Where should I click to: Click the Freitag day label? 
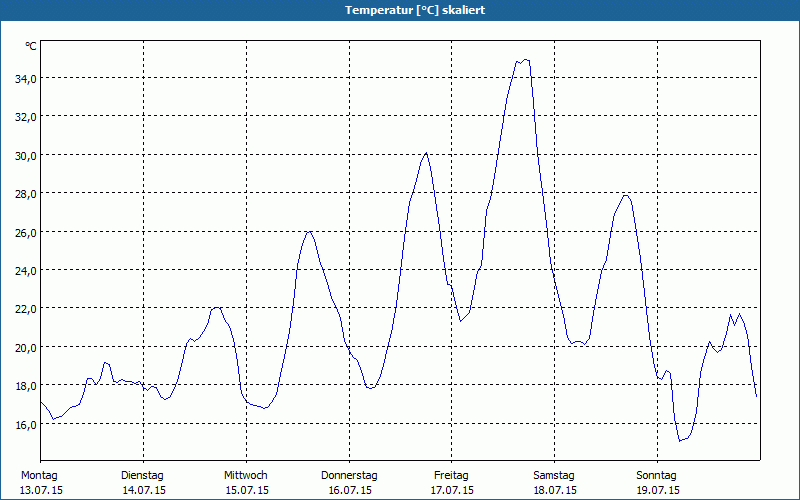[451, 475]
